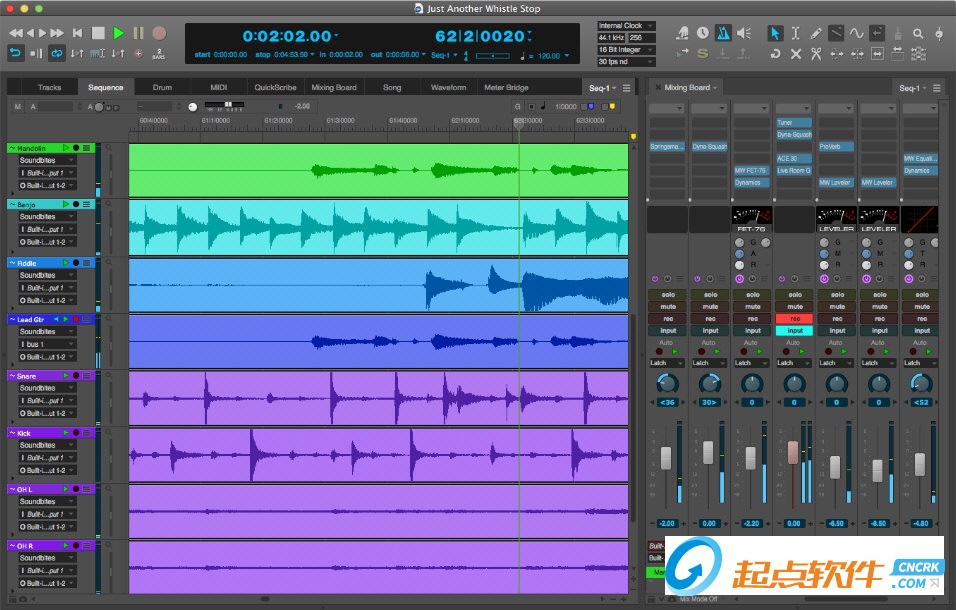Select the I-beam selection tool
956x610 pixels.
point(796,34)
